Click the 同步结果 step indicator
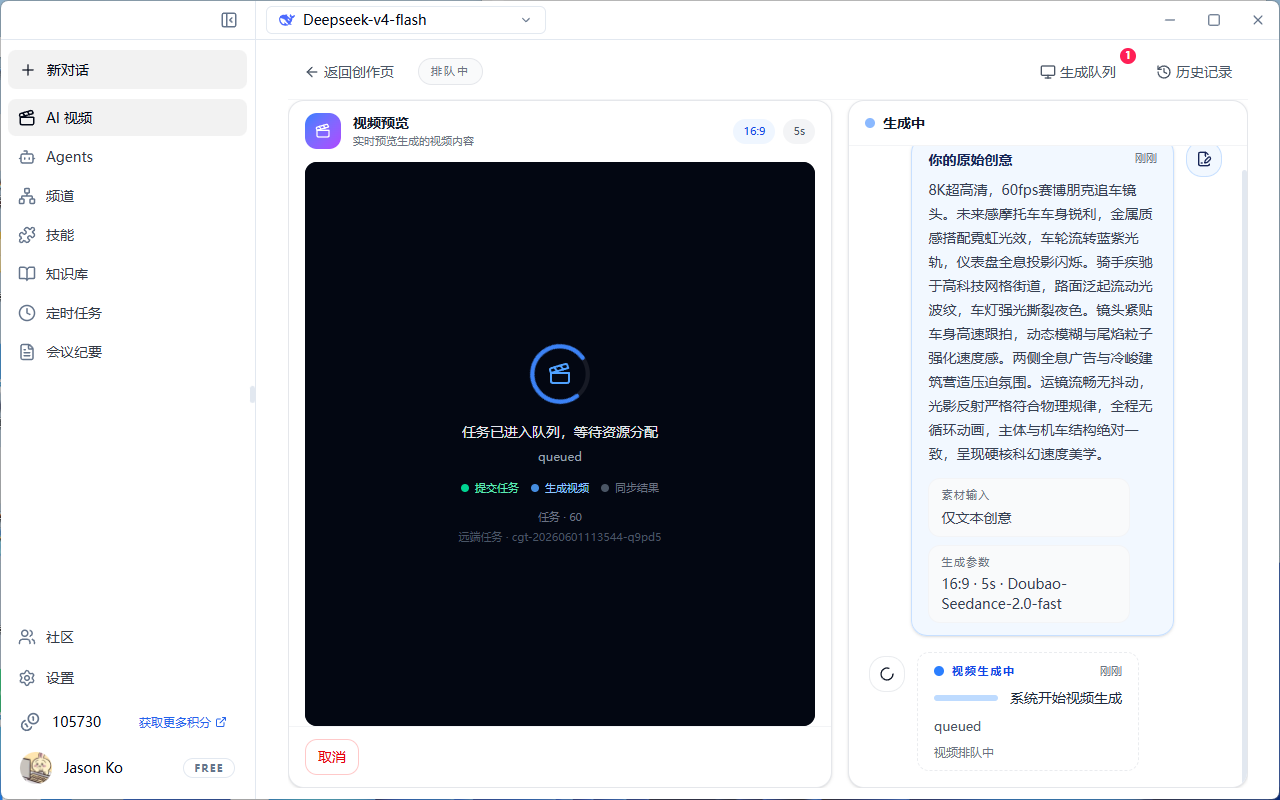Image resolution: width=1280 pixels, height=800 pixels. [630, 488]
